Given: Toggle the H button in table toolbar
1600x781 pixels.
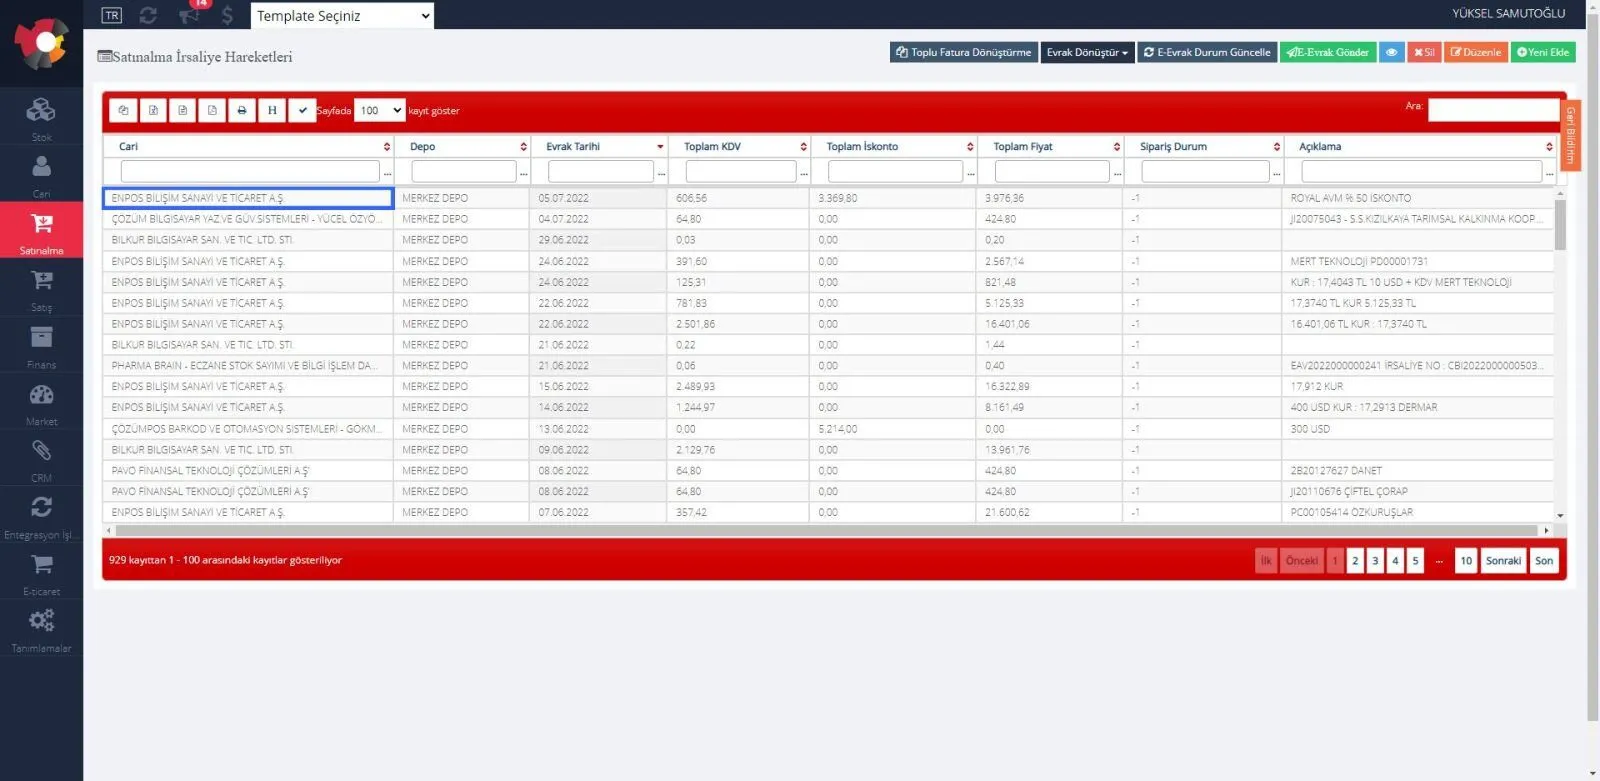Looking at the screenshot, I should pos(272,111).
